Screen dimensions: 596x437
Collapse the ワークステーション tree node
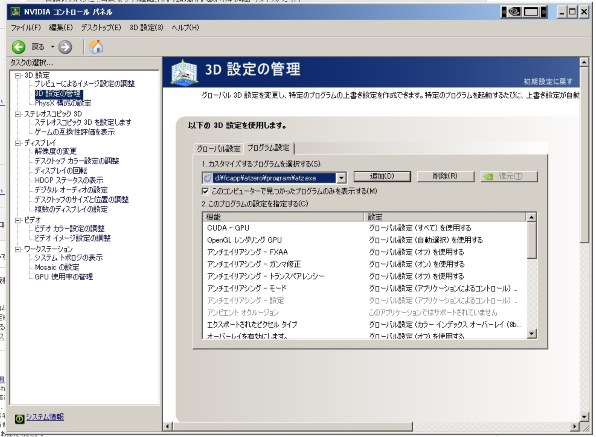pyautogui.click(x=17, y=249)
